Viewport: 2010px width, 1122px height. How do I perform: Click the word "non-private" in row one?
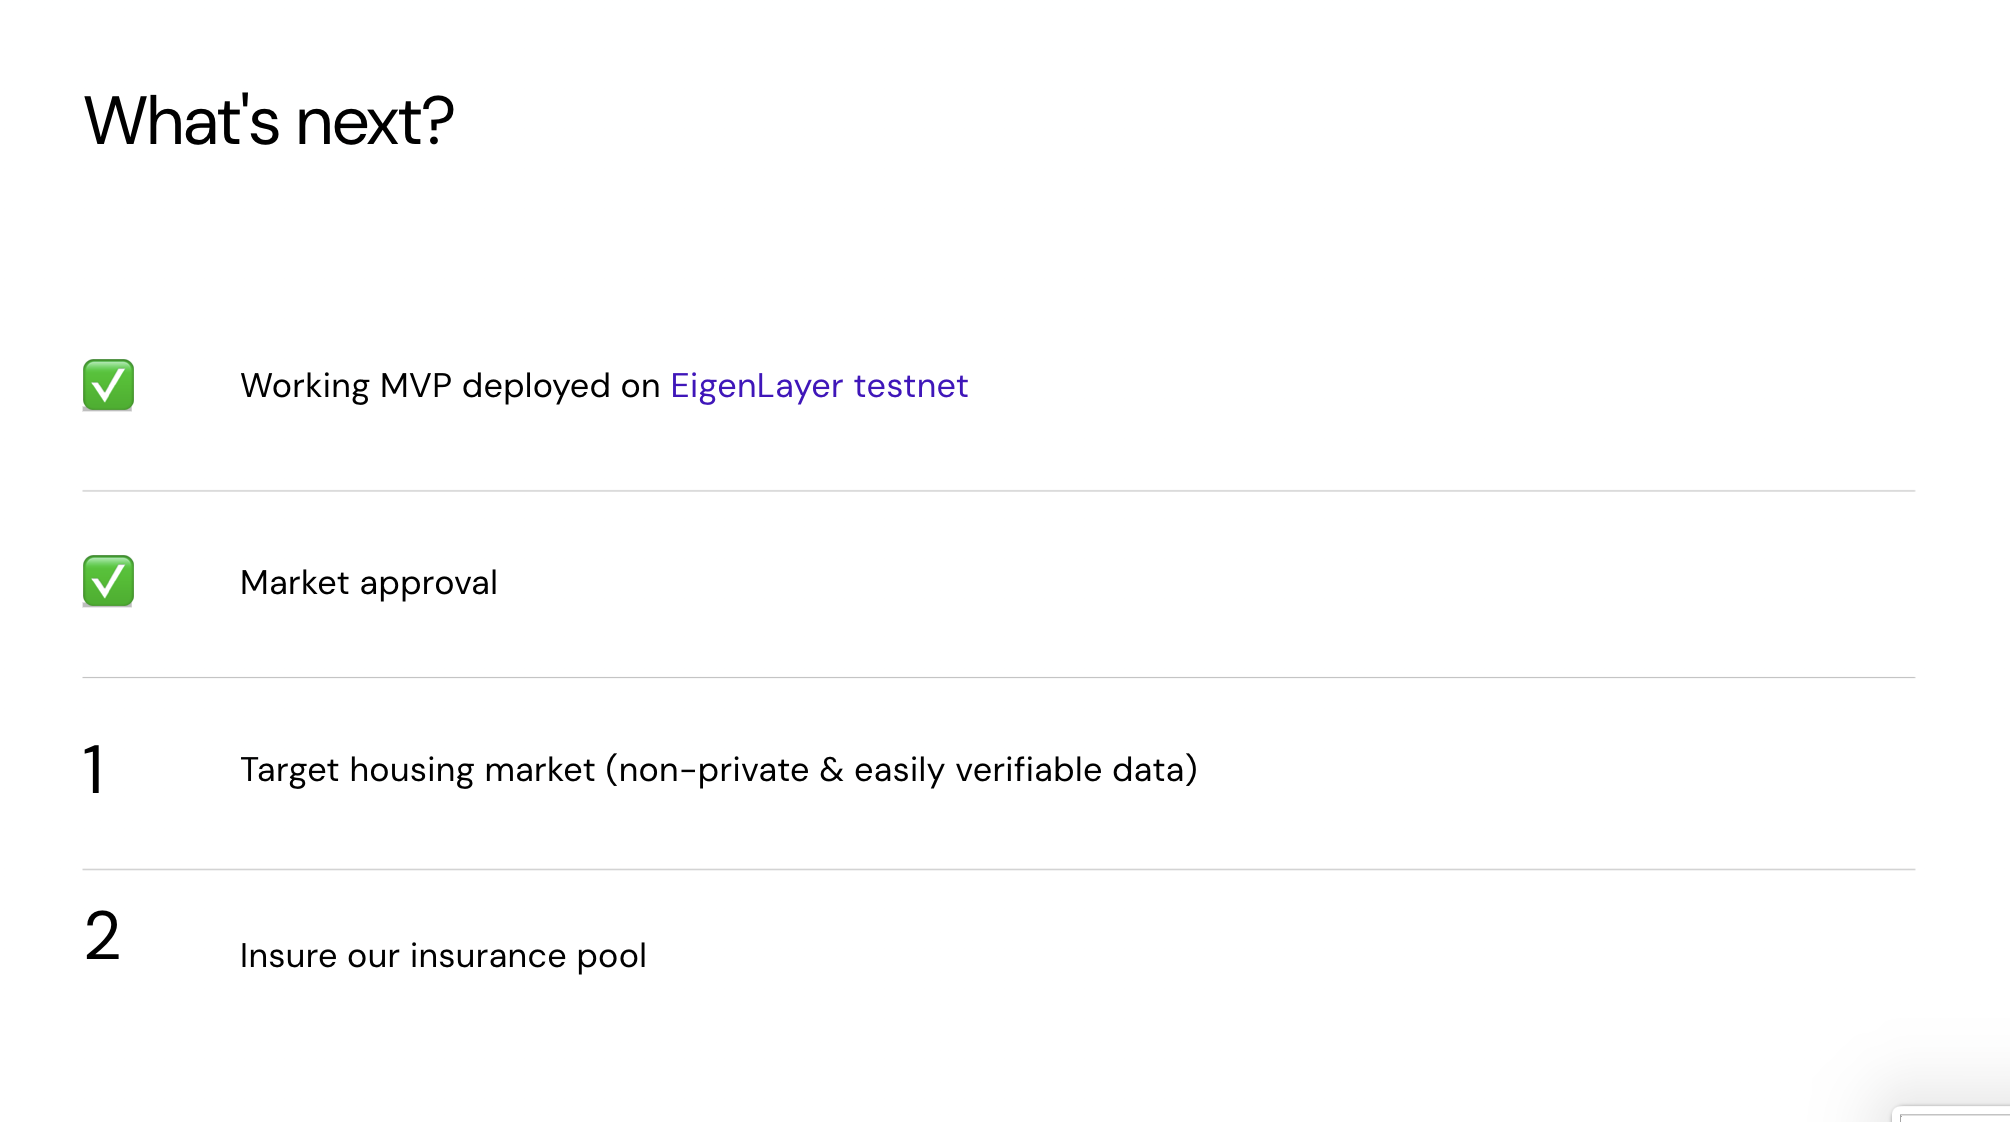click(714, 770)
